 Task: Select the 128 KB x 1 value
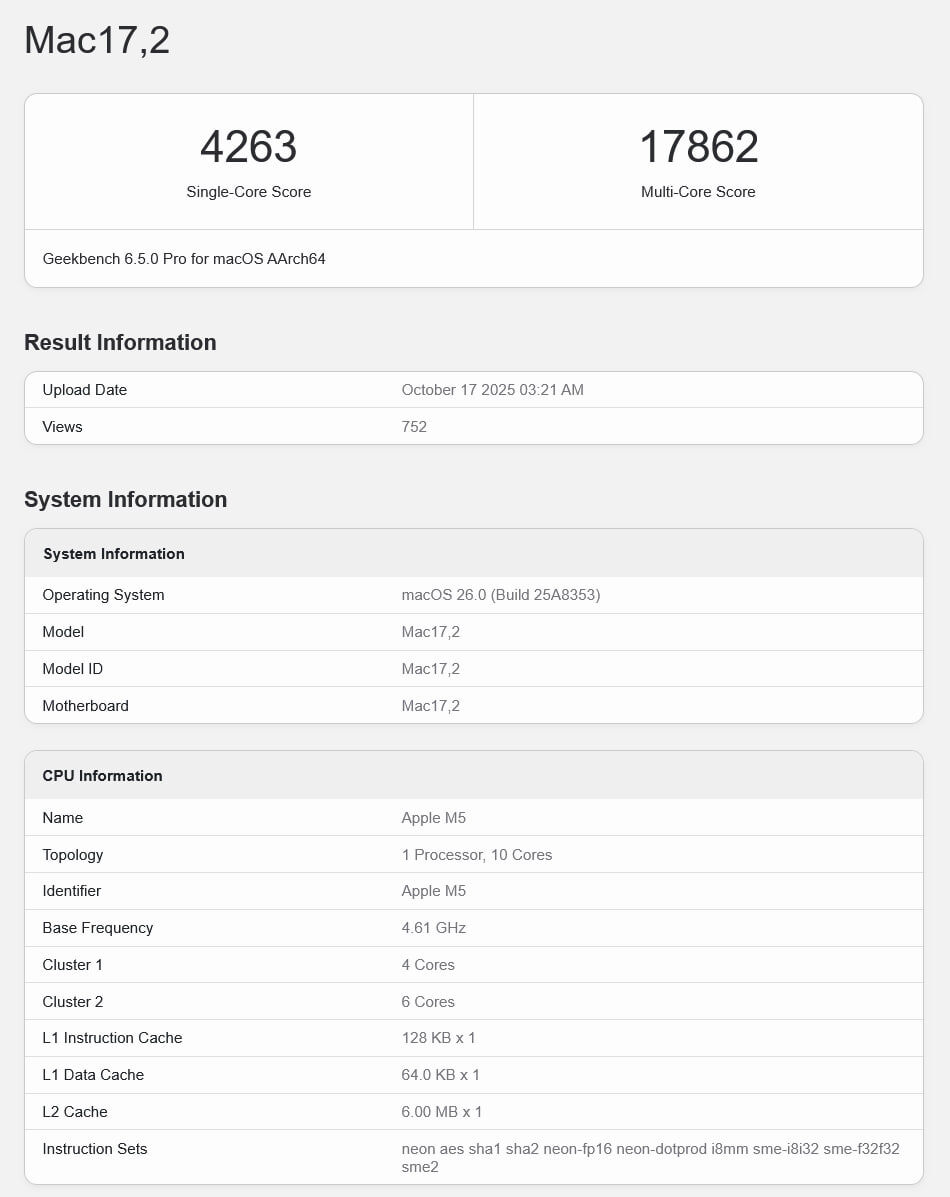coord(438,1038)
